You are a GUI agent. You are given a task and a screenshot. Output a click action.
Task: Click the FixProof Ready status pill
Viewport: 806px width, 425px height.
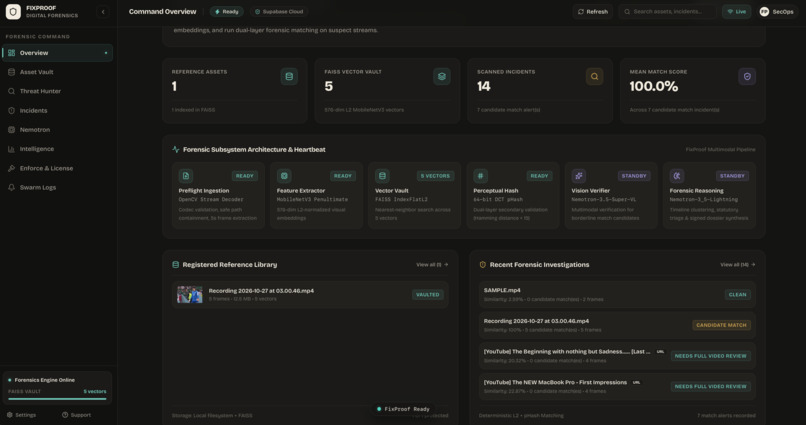[x=403, y=409]
